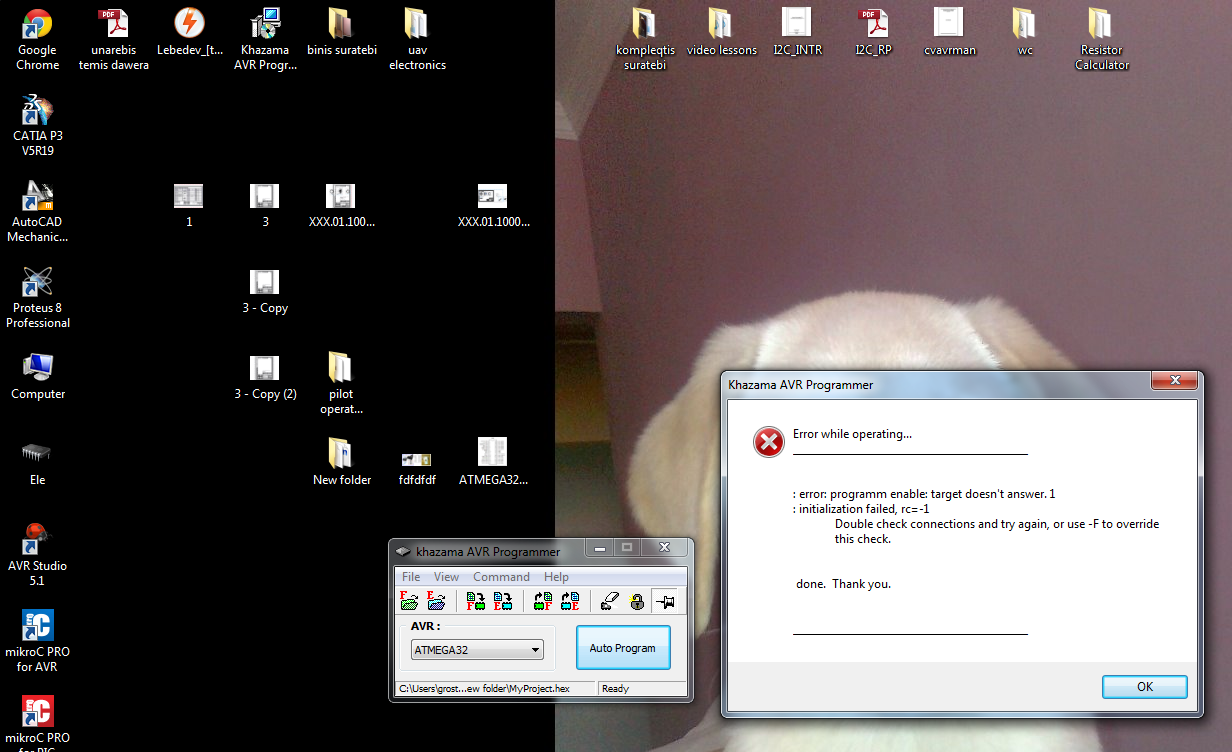Click MyProject.hex path in status bar

pyautogui.click(x=484, y=688)
